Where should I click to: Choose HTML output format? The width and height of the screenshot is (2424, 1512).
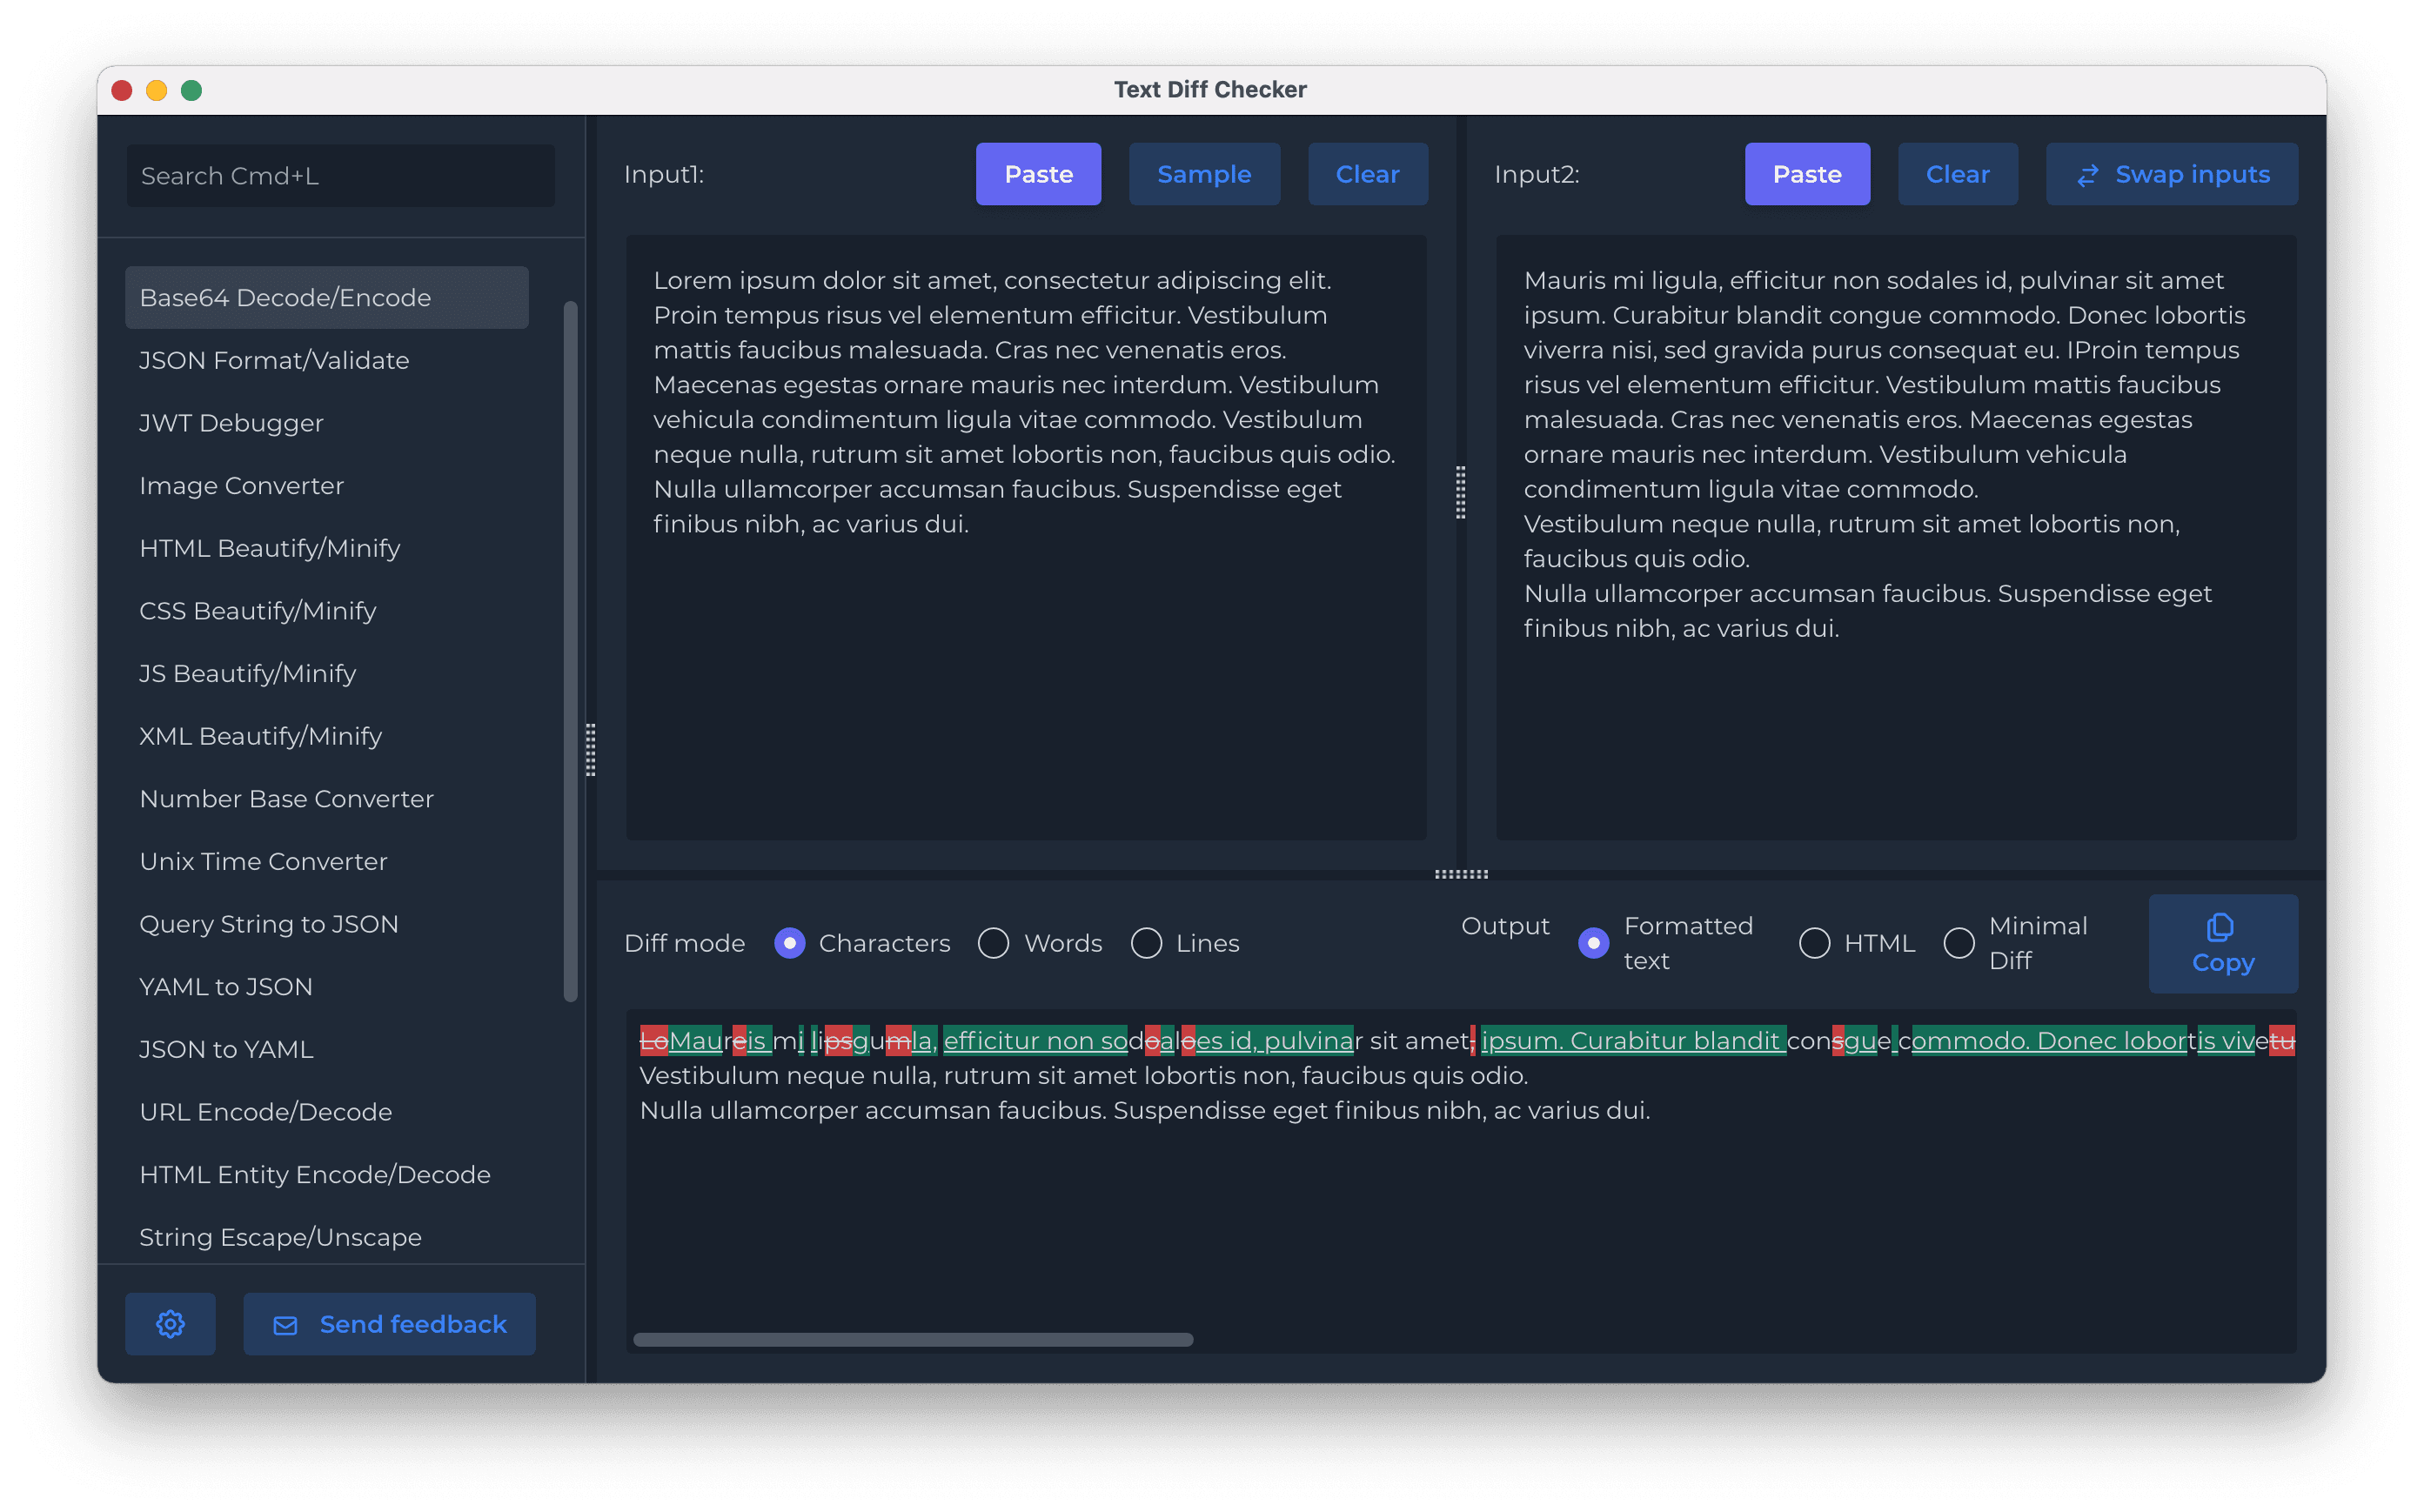coord(1814,943)
